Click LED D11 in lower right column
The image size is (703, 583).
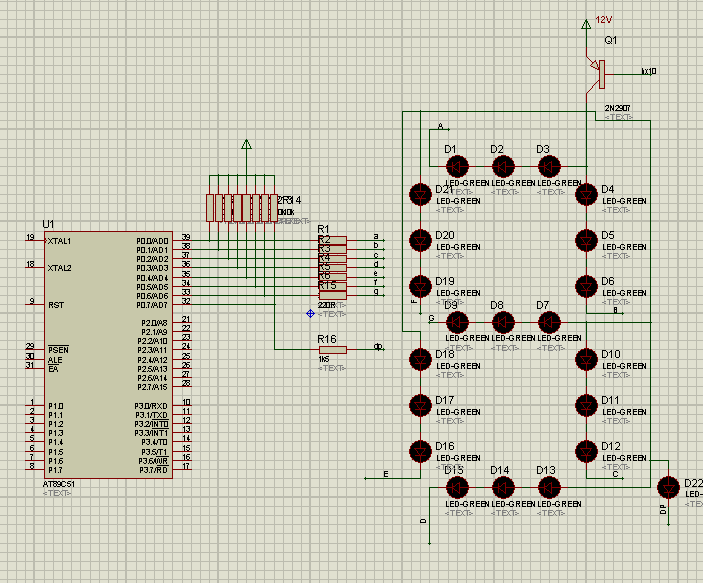[x=587, y=405]
